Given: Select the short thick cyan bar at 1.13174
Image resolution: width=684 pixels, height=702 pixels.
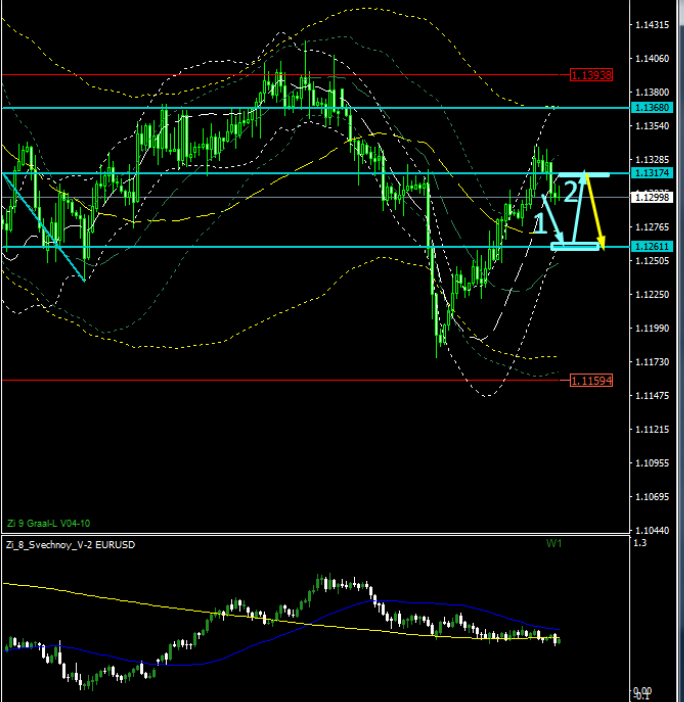Looking at the screenshot, I should pos(585,175).
